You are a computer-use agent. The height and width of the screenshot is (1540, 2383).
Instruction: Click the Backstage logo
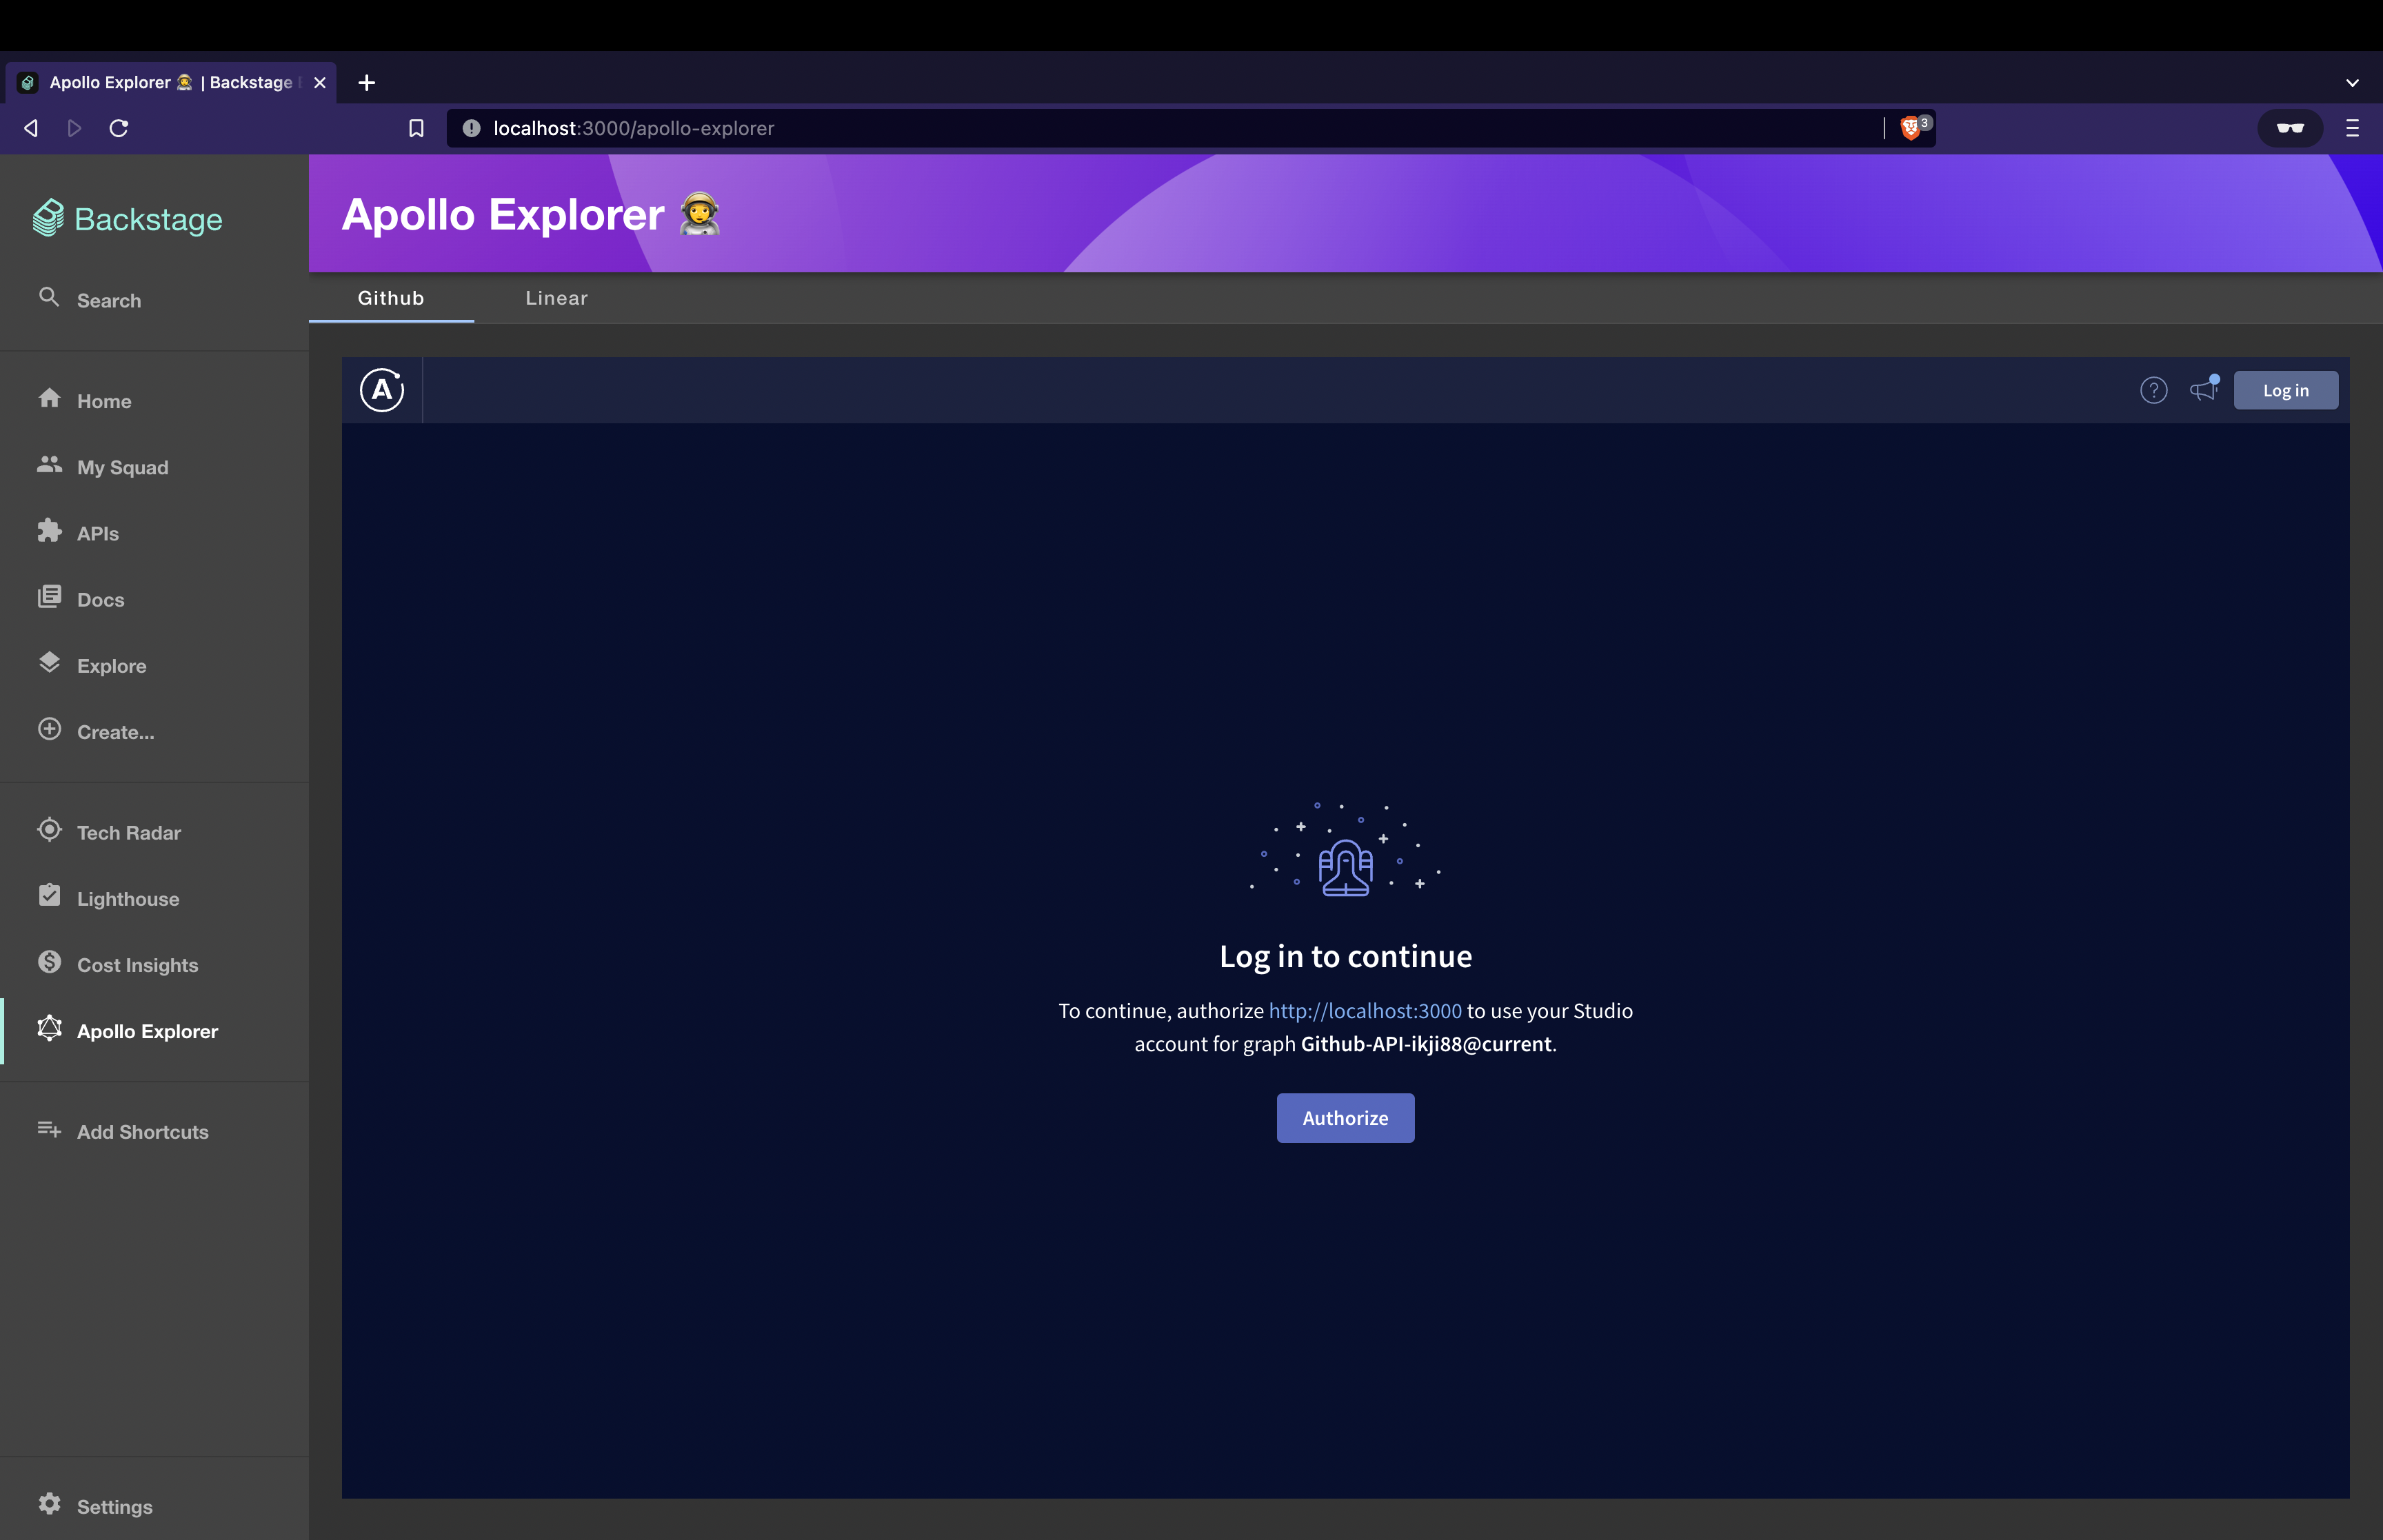[x=128, y=218]
